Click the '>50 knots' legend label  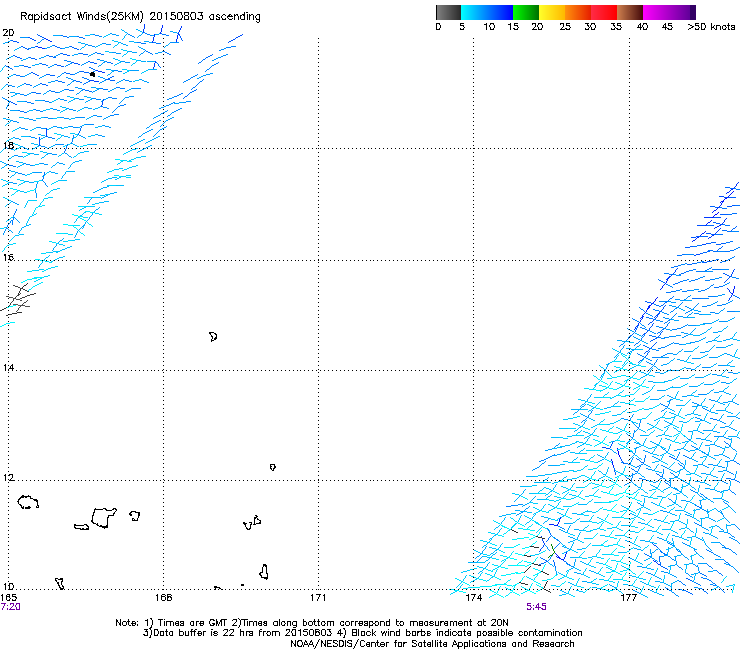click(711, 27)
